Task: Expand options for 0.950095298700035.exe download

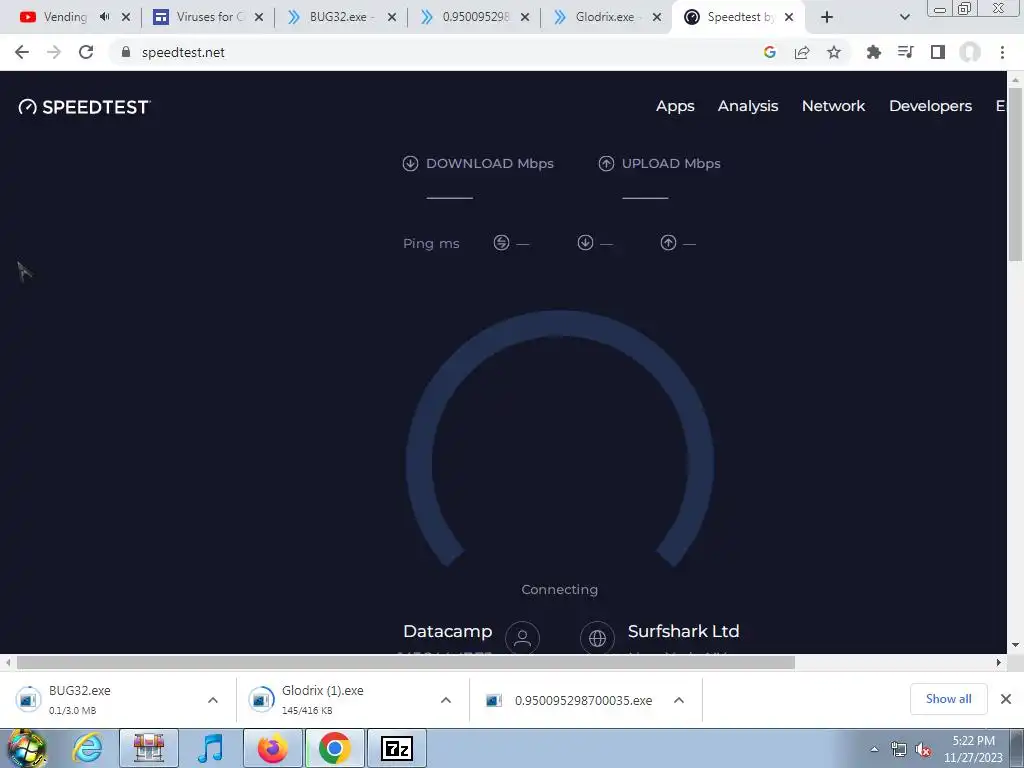Action: pyautogui.click(x=679, y=700)
